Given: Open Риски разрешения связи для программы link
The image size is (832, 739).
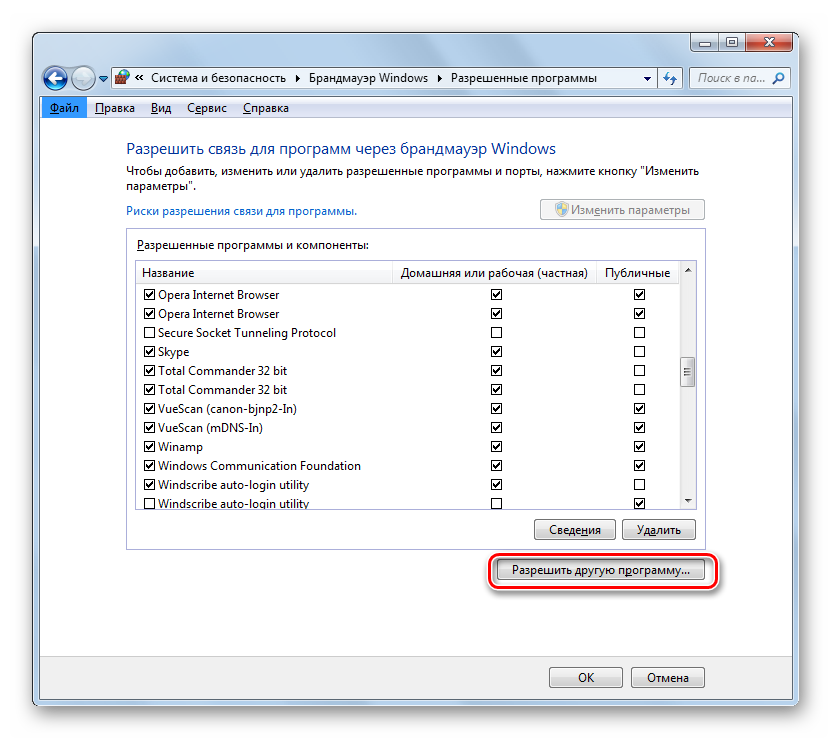Looking at the screenshot, I should coord(241,211).
